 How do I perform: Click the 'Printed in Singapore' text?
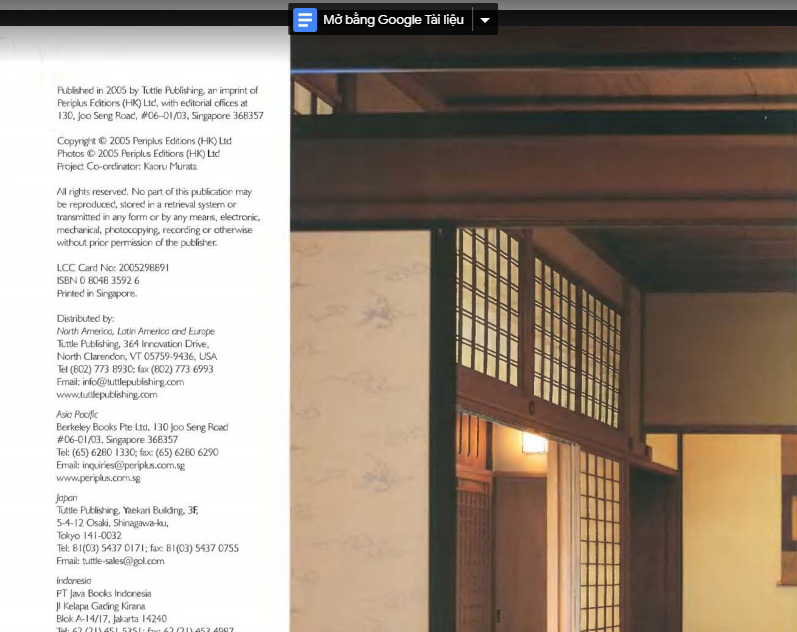(97, 293)
